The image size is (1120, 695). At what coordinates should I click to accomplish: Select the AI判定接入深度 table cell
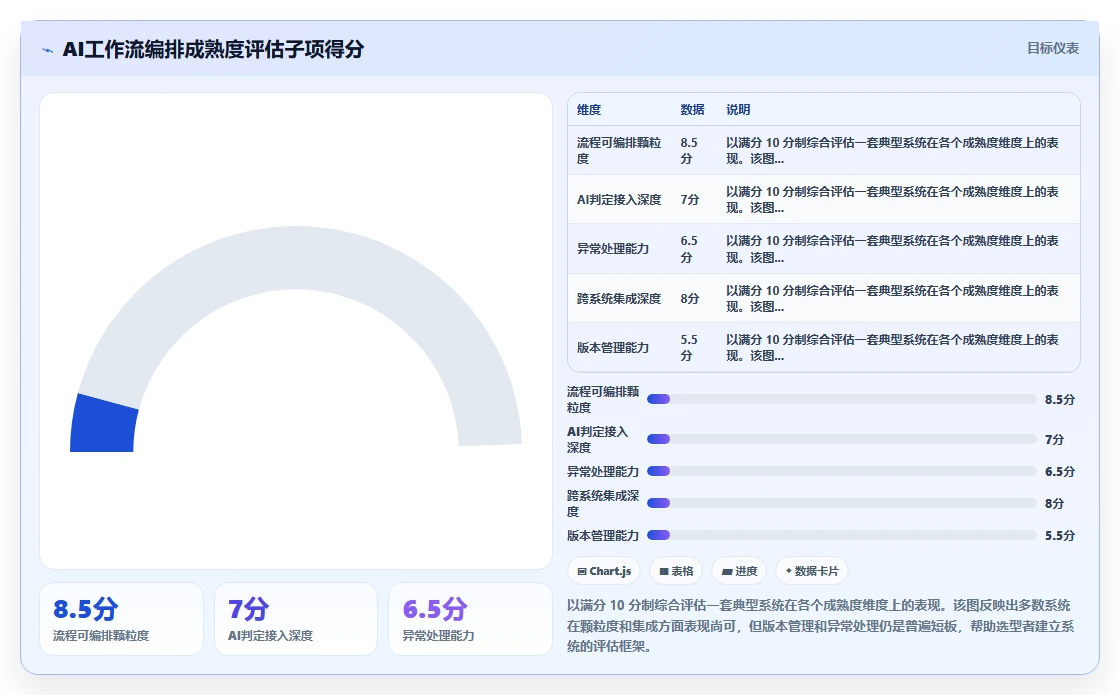pyautogui.click(x=619, y=199)
